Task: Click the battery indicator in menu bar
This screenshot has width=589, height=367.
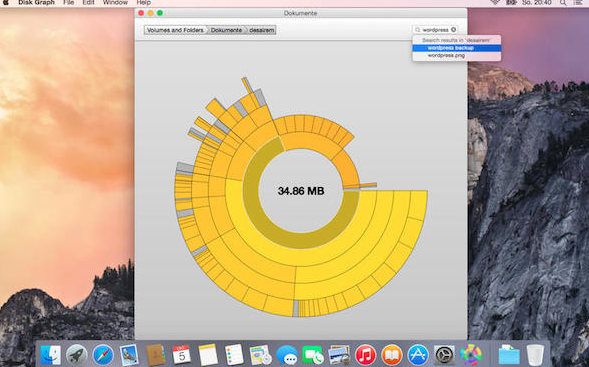Action: pyautogui.click(x=511, y=2)
